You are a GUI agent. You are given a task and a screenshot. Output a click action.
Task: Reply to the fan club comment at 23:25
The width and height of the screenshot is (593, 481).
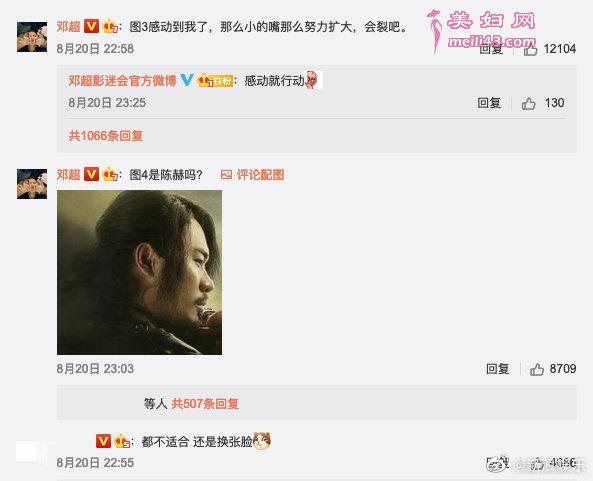[489, 103]
